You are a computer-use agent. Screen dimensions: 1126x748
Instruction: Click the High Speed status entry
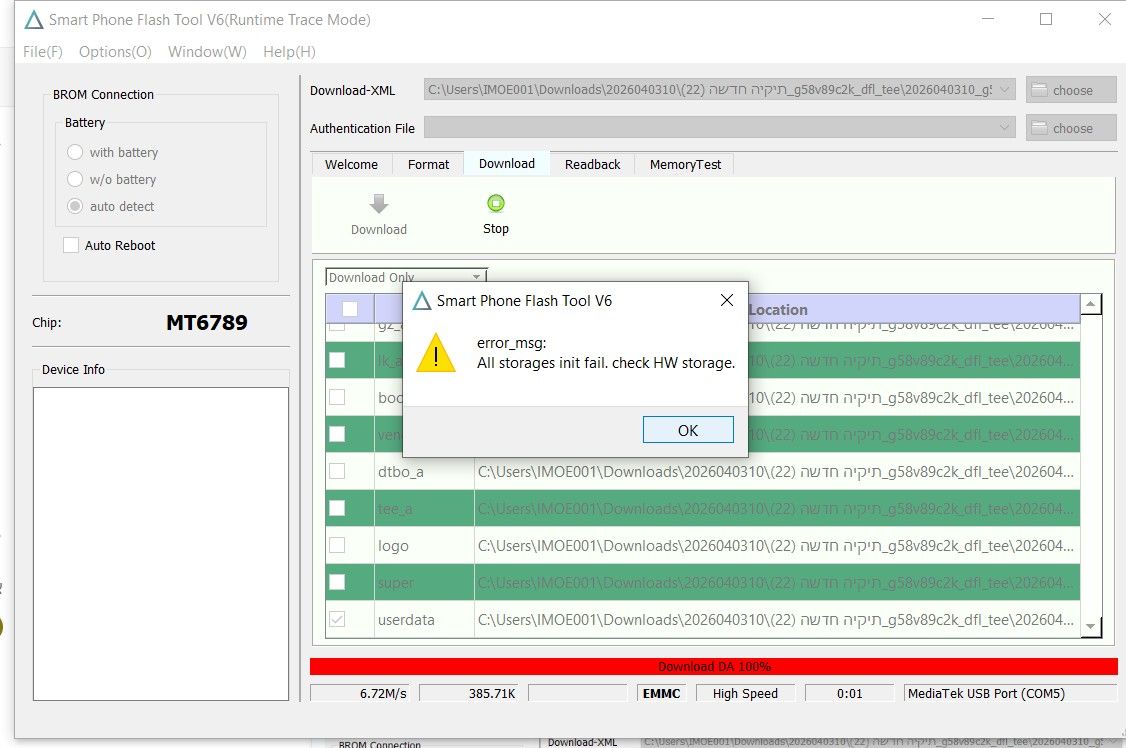pos(745,693)
